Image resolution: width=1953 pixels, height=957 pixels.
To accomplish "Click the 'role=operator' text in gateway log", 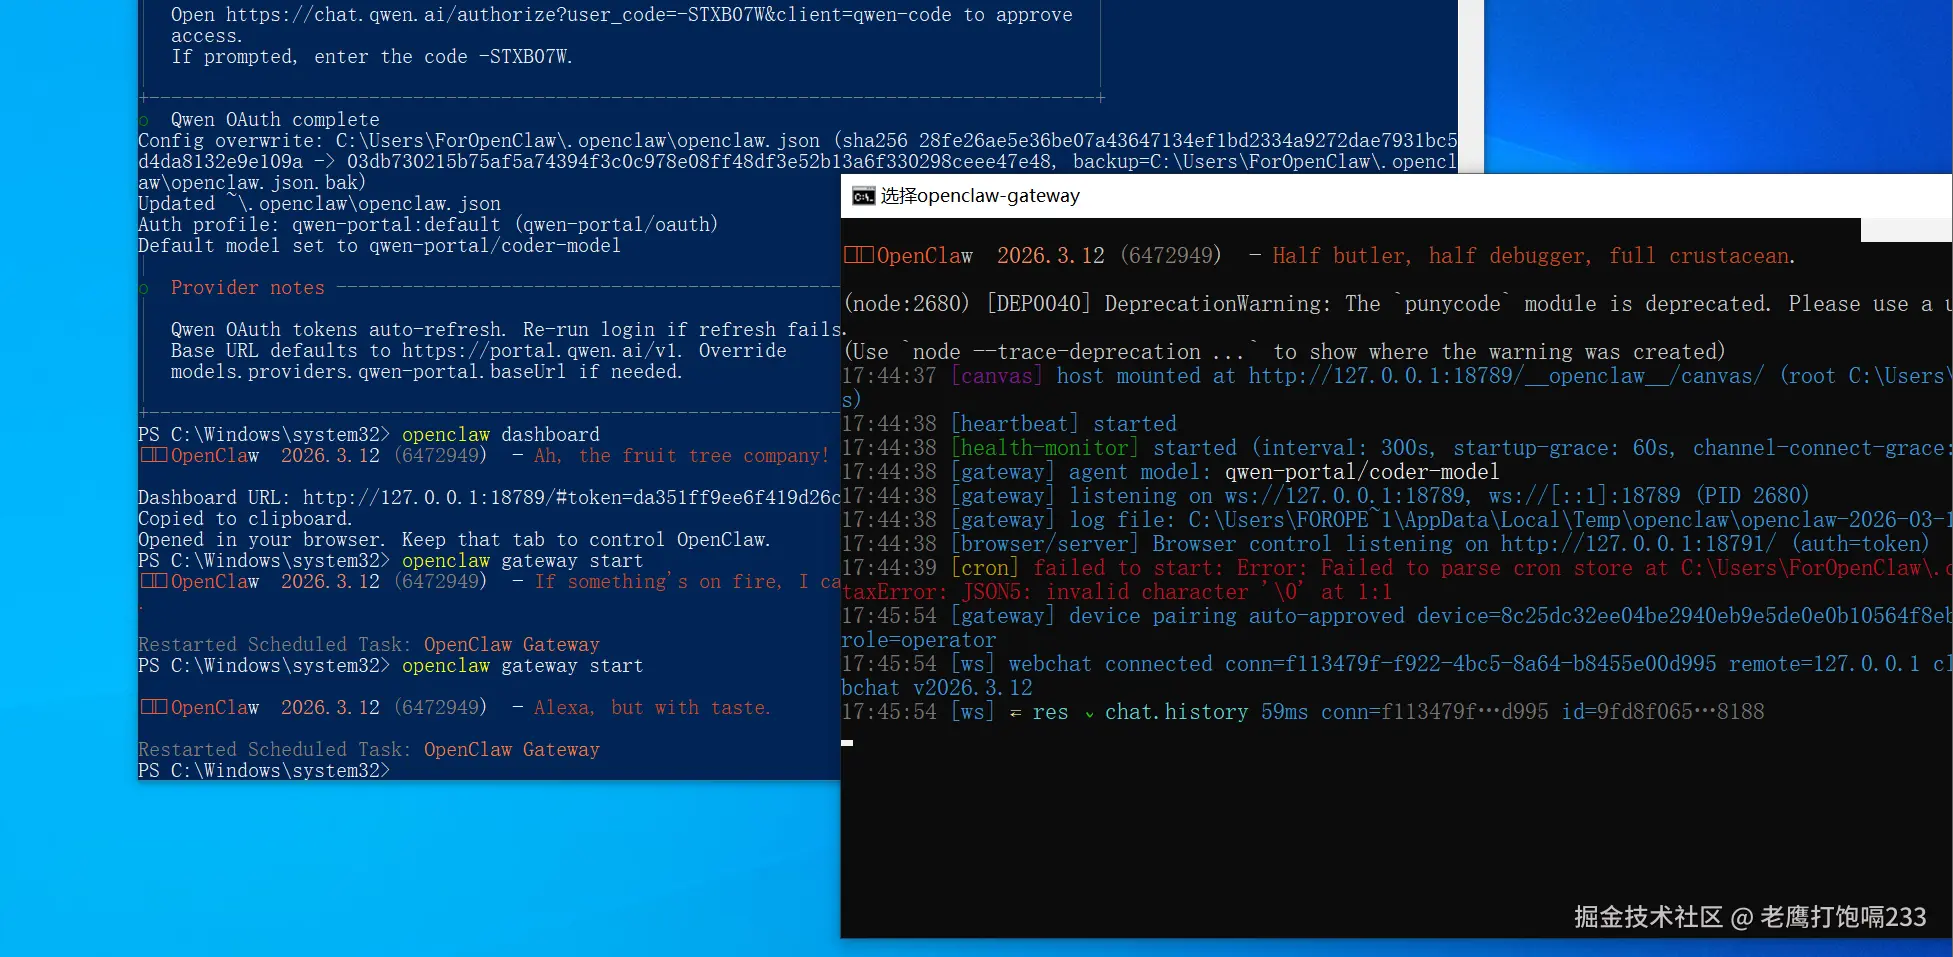I will 919,640.
